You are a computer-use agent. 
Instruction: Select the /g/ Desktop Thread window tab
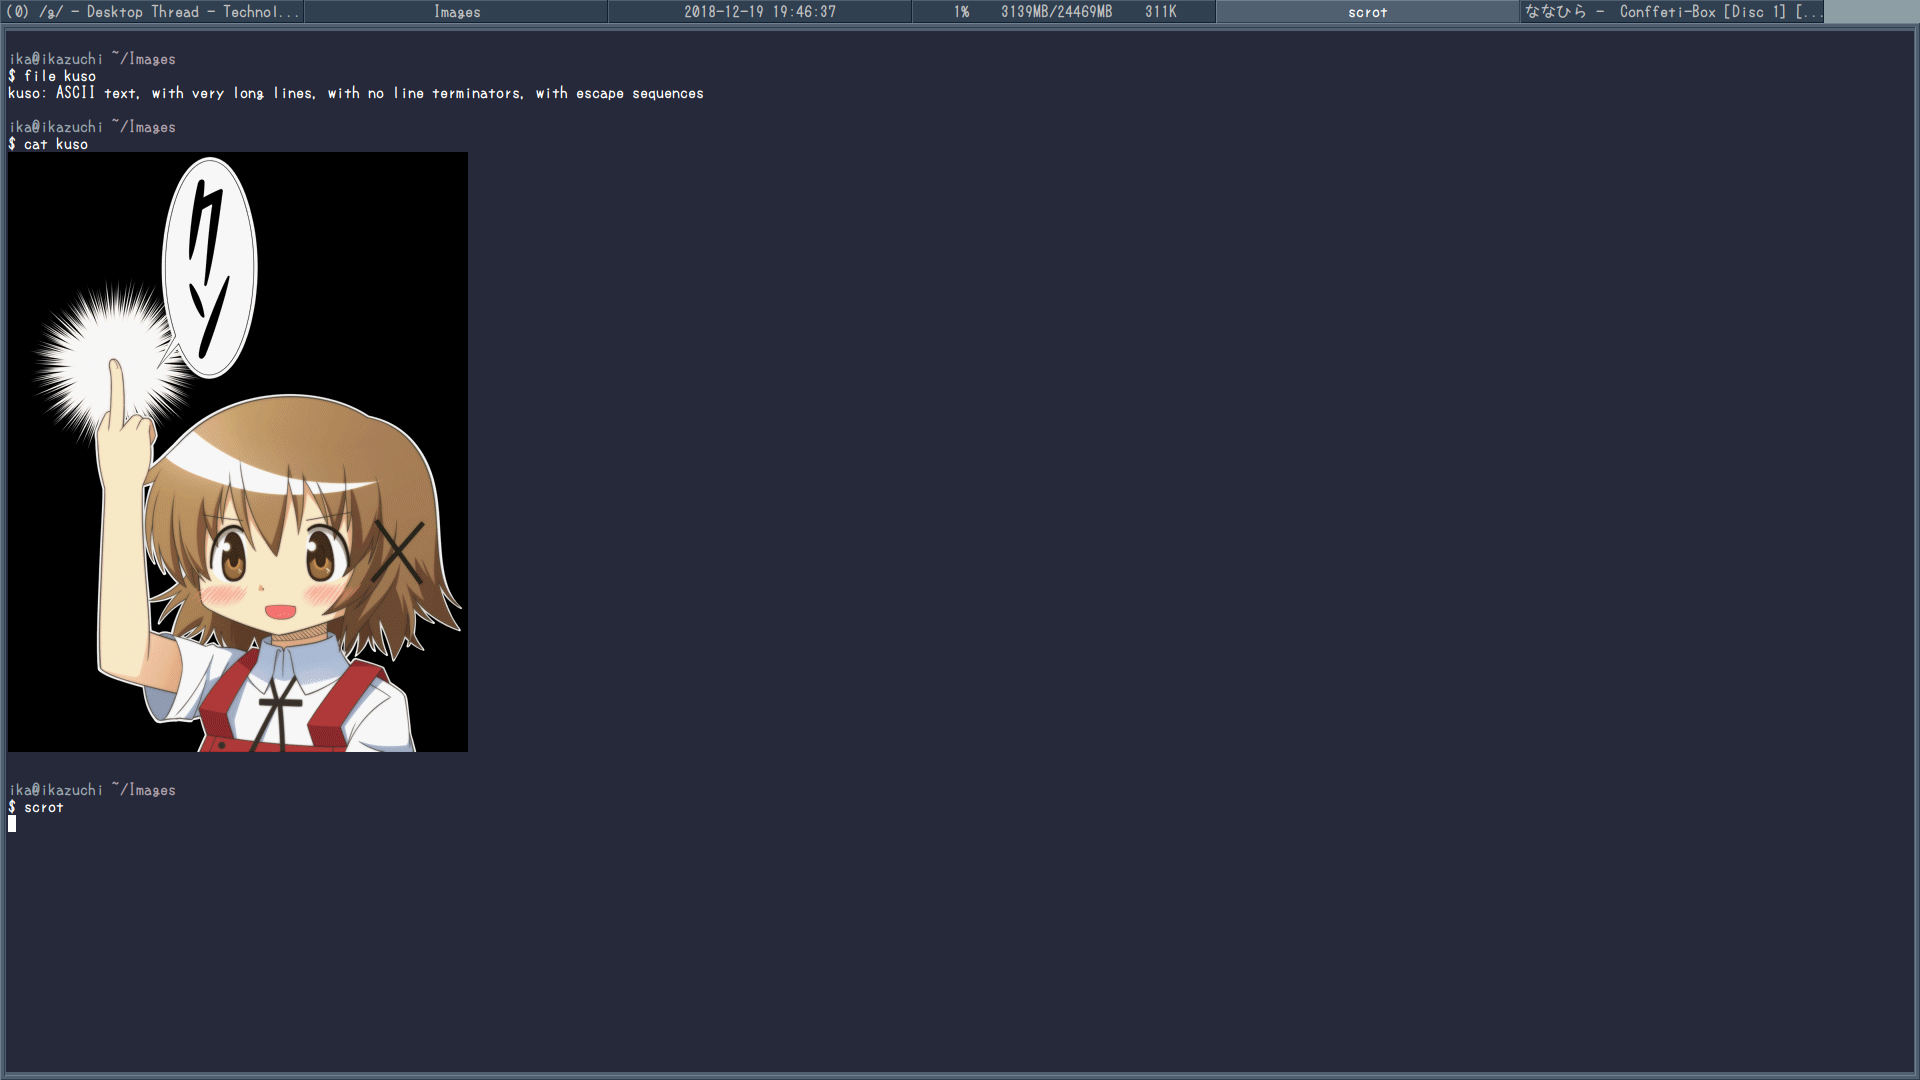click(x=152, y=12)
